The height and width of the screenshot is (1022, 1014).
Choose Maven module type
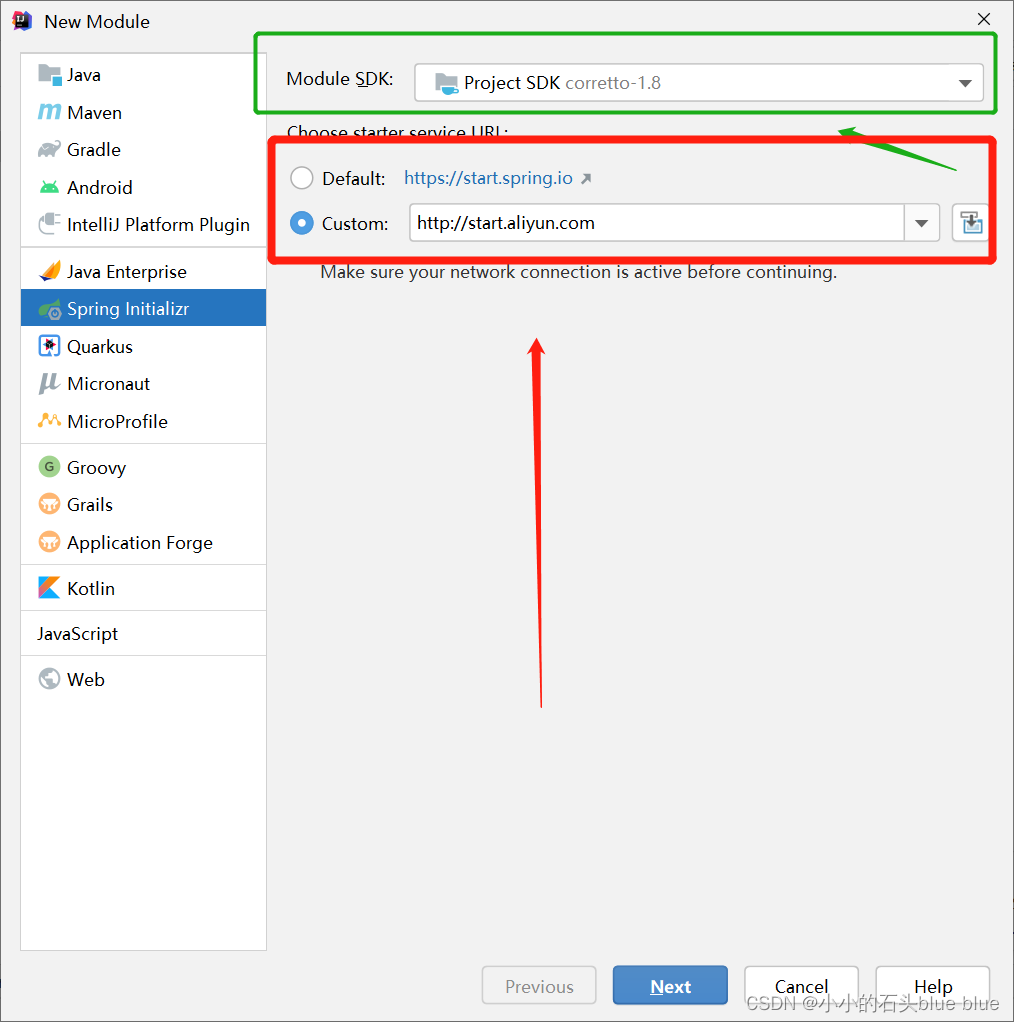[143, 113]
